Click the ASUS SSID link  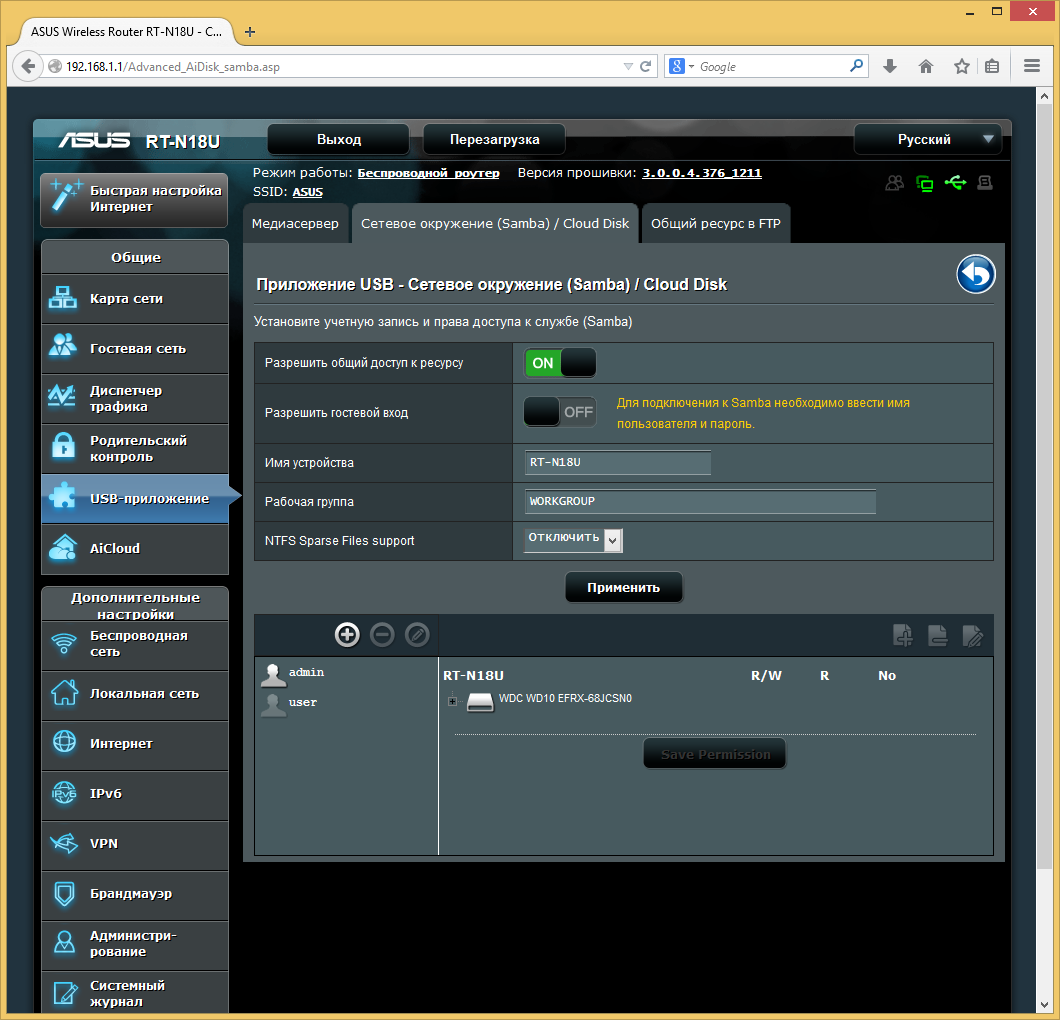click(x=308, y=192)
